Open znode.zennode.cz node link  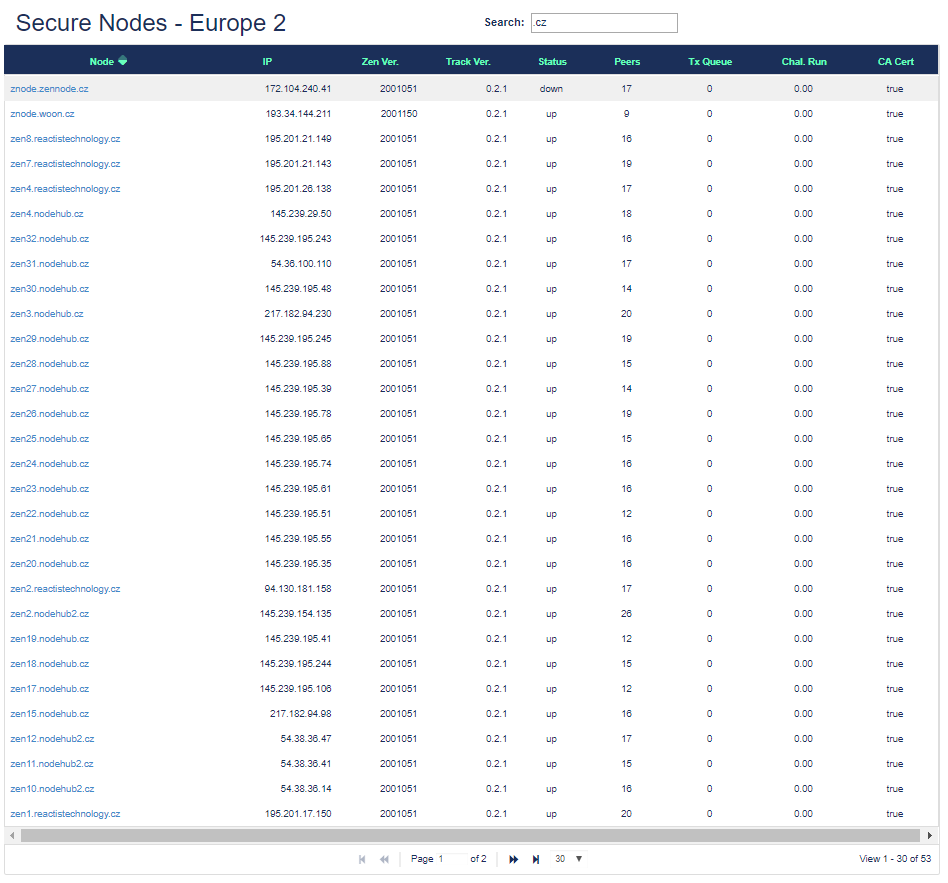coord(49,89)
